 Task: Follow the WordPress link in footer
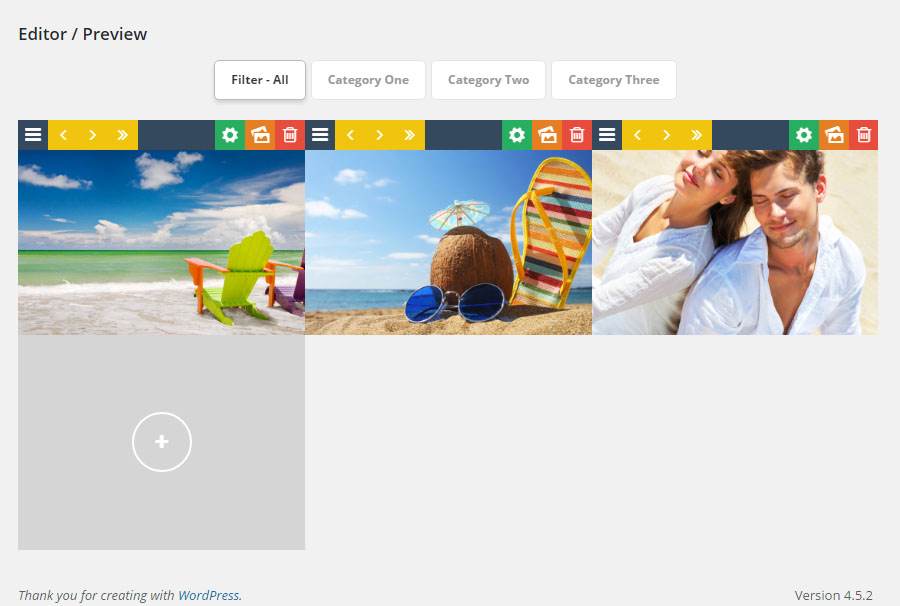click(x=209, y=595)
